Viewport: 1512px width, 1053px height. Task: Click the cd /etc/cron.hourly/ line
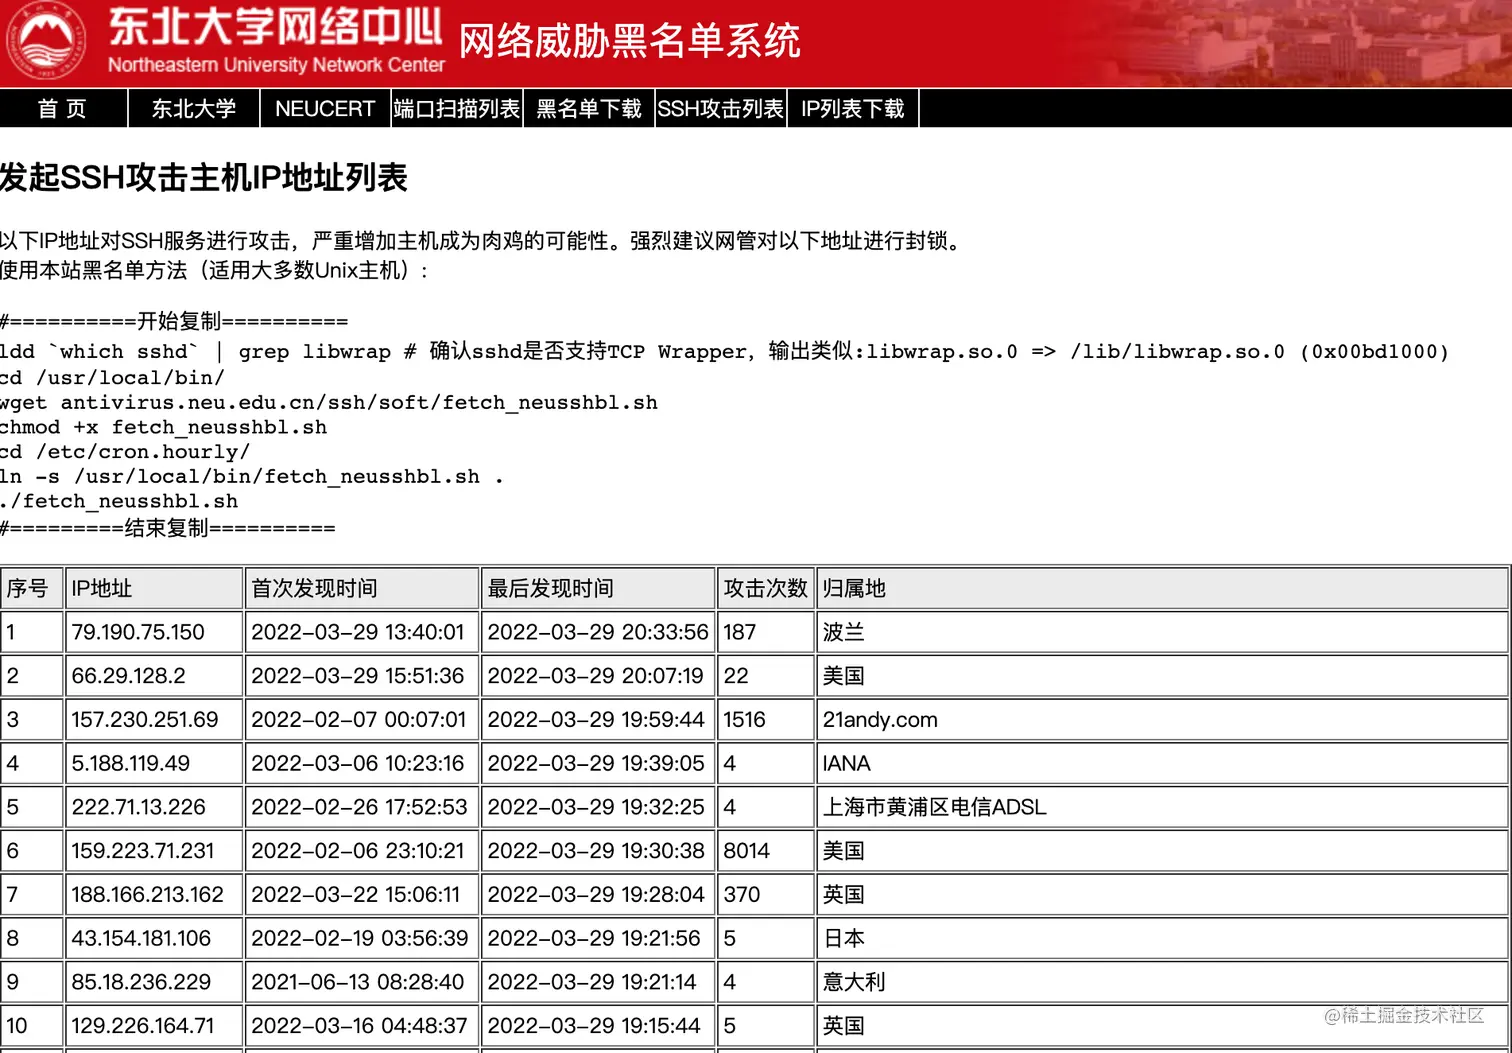pyautogui.click(x=125, y=452)
